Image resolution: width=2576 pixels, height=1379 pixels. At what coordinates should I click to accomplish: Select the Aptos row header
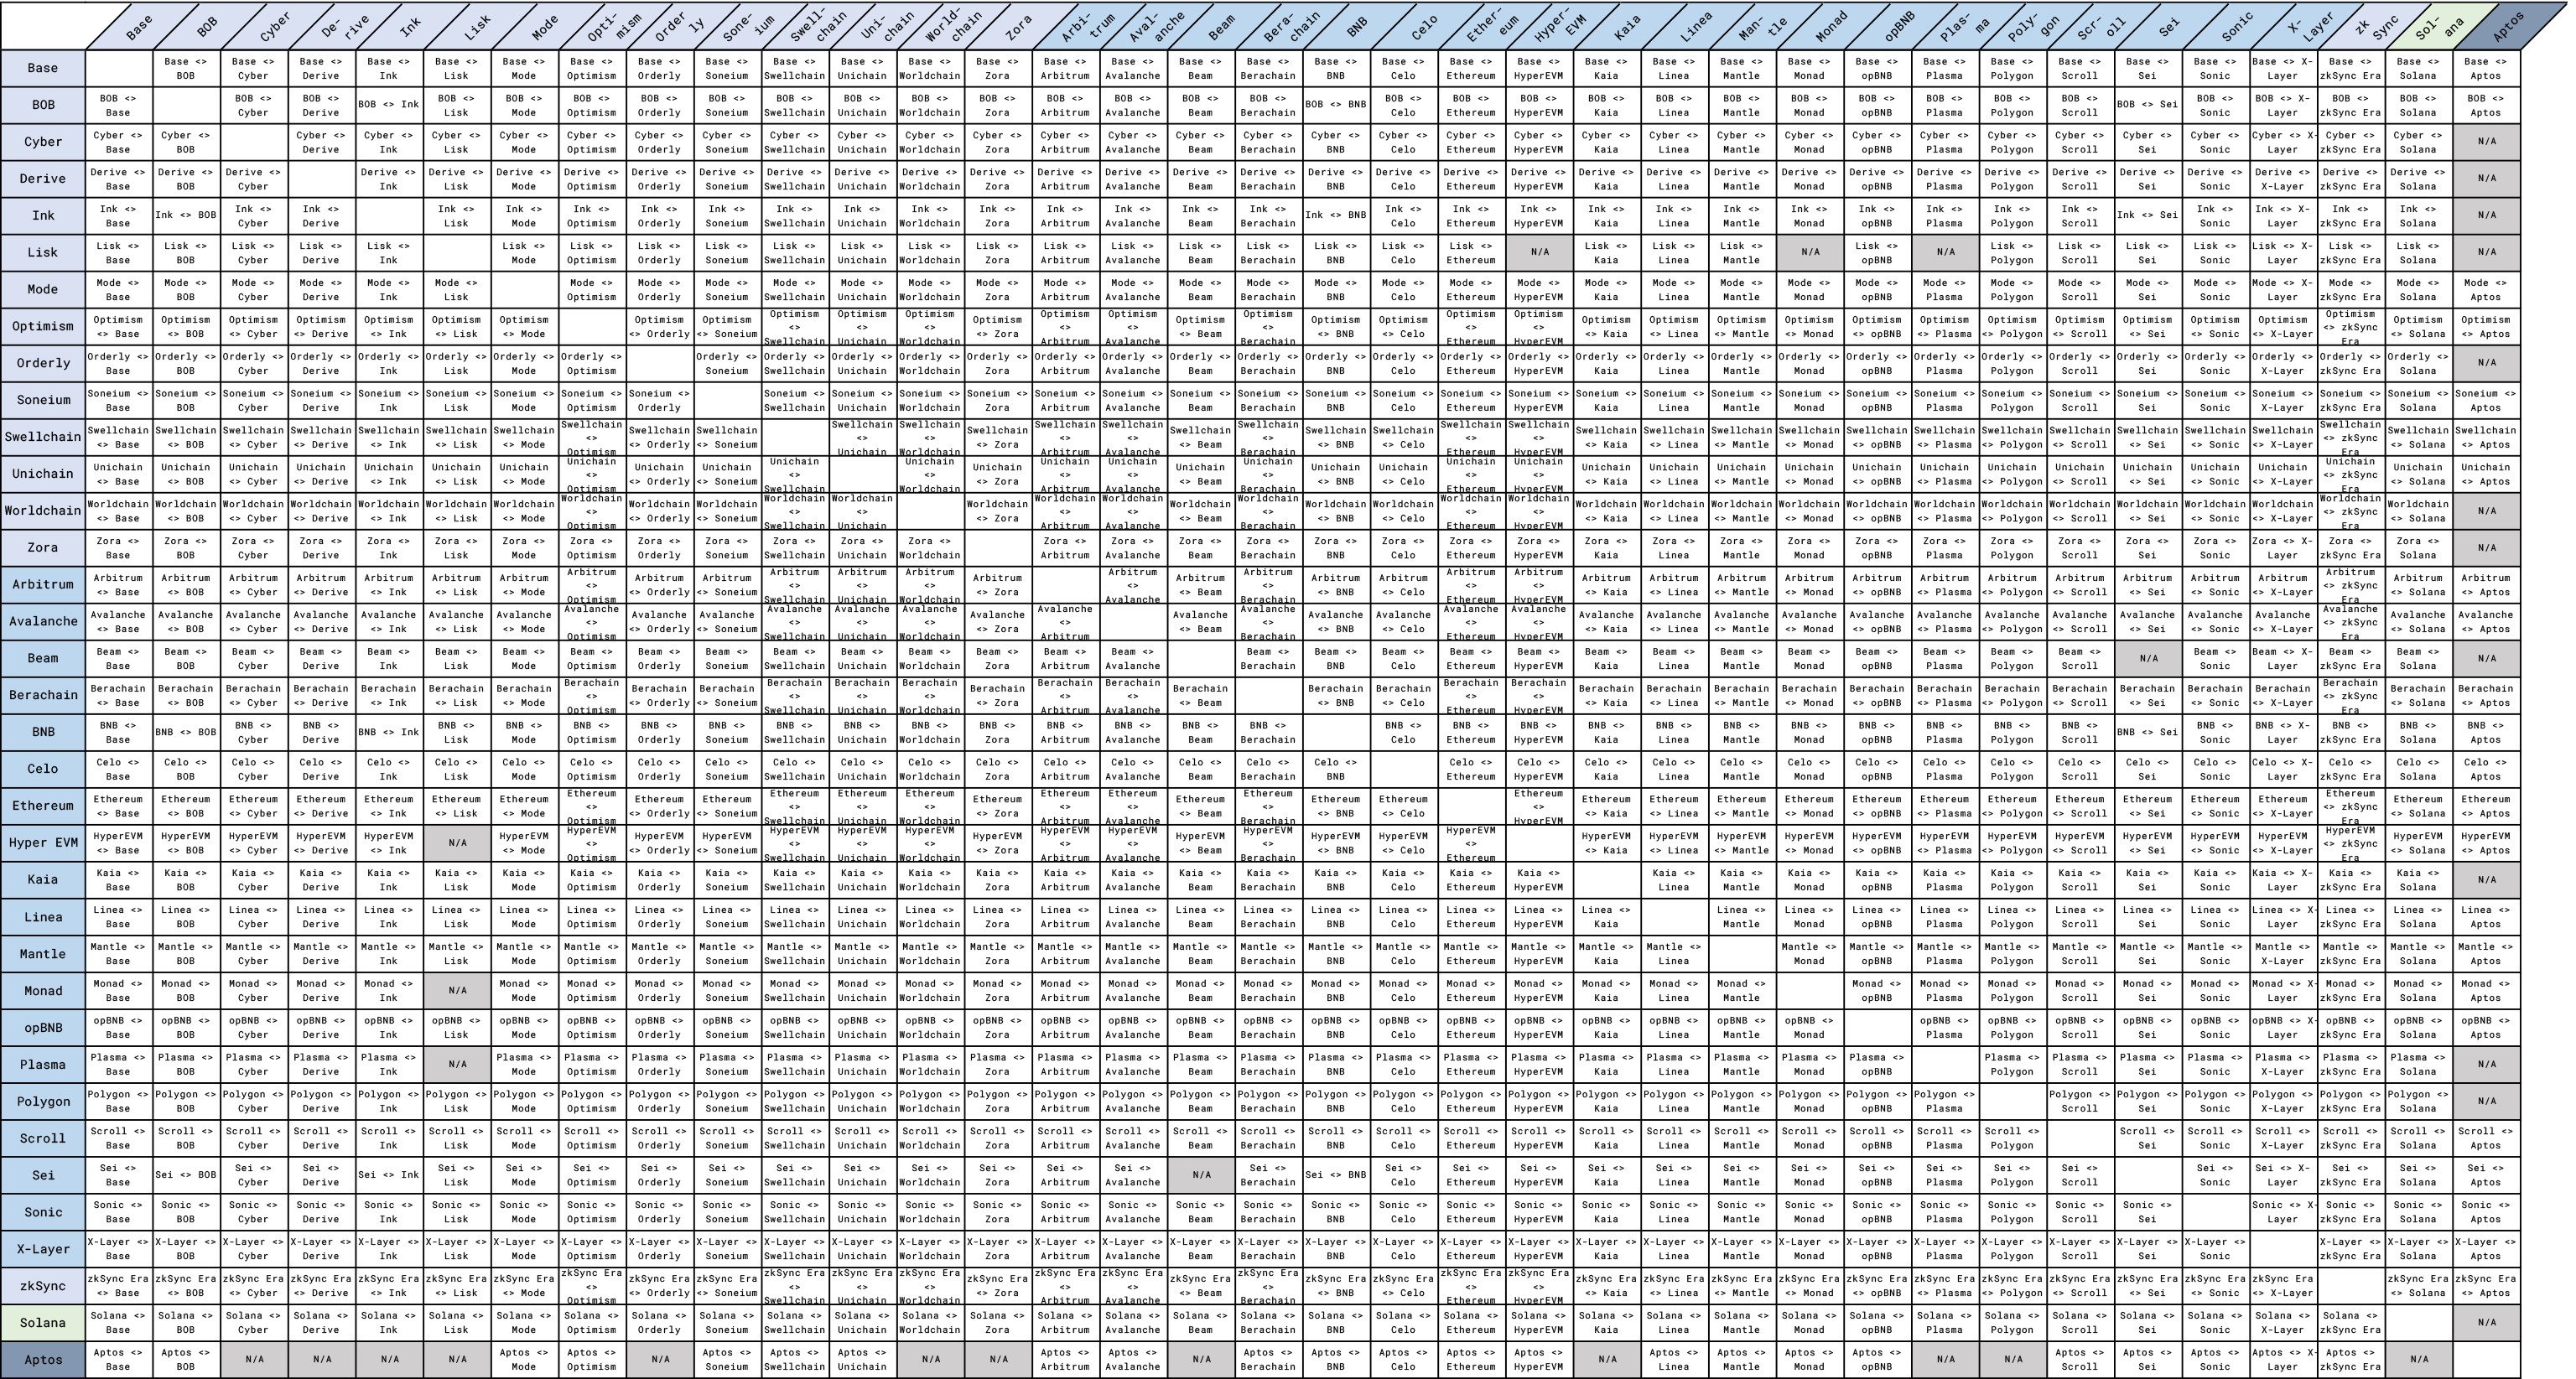click(43, 1359)
